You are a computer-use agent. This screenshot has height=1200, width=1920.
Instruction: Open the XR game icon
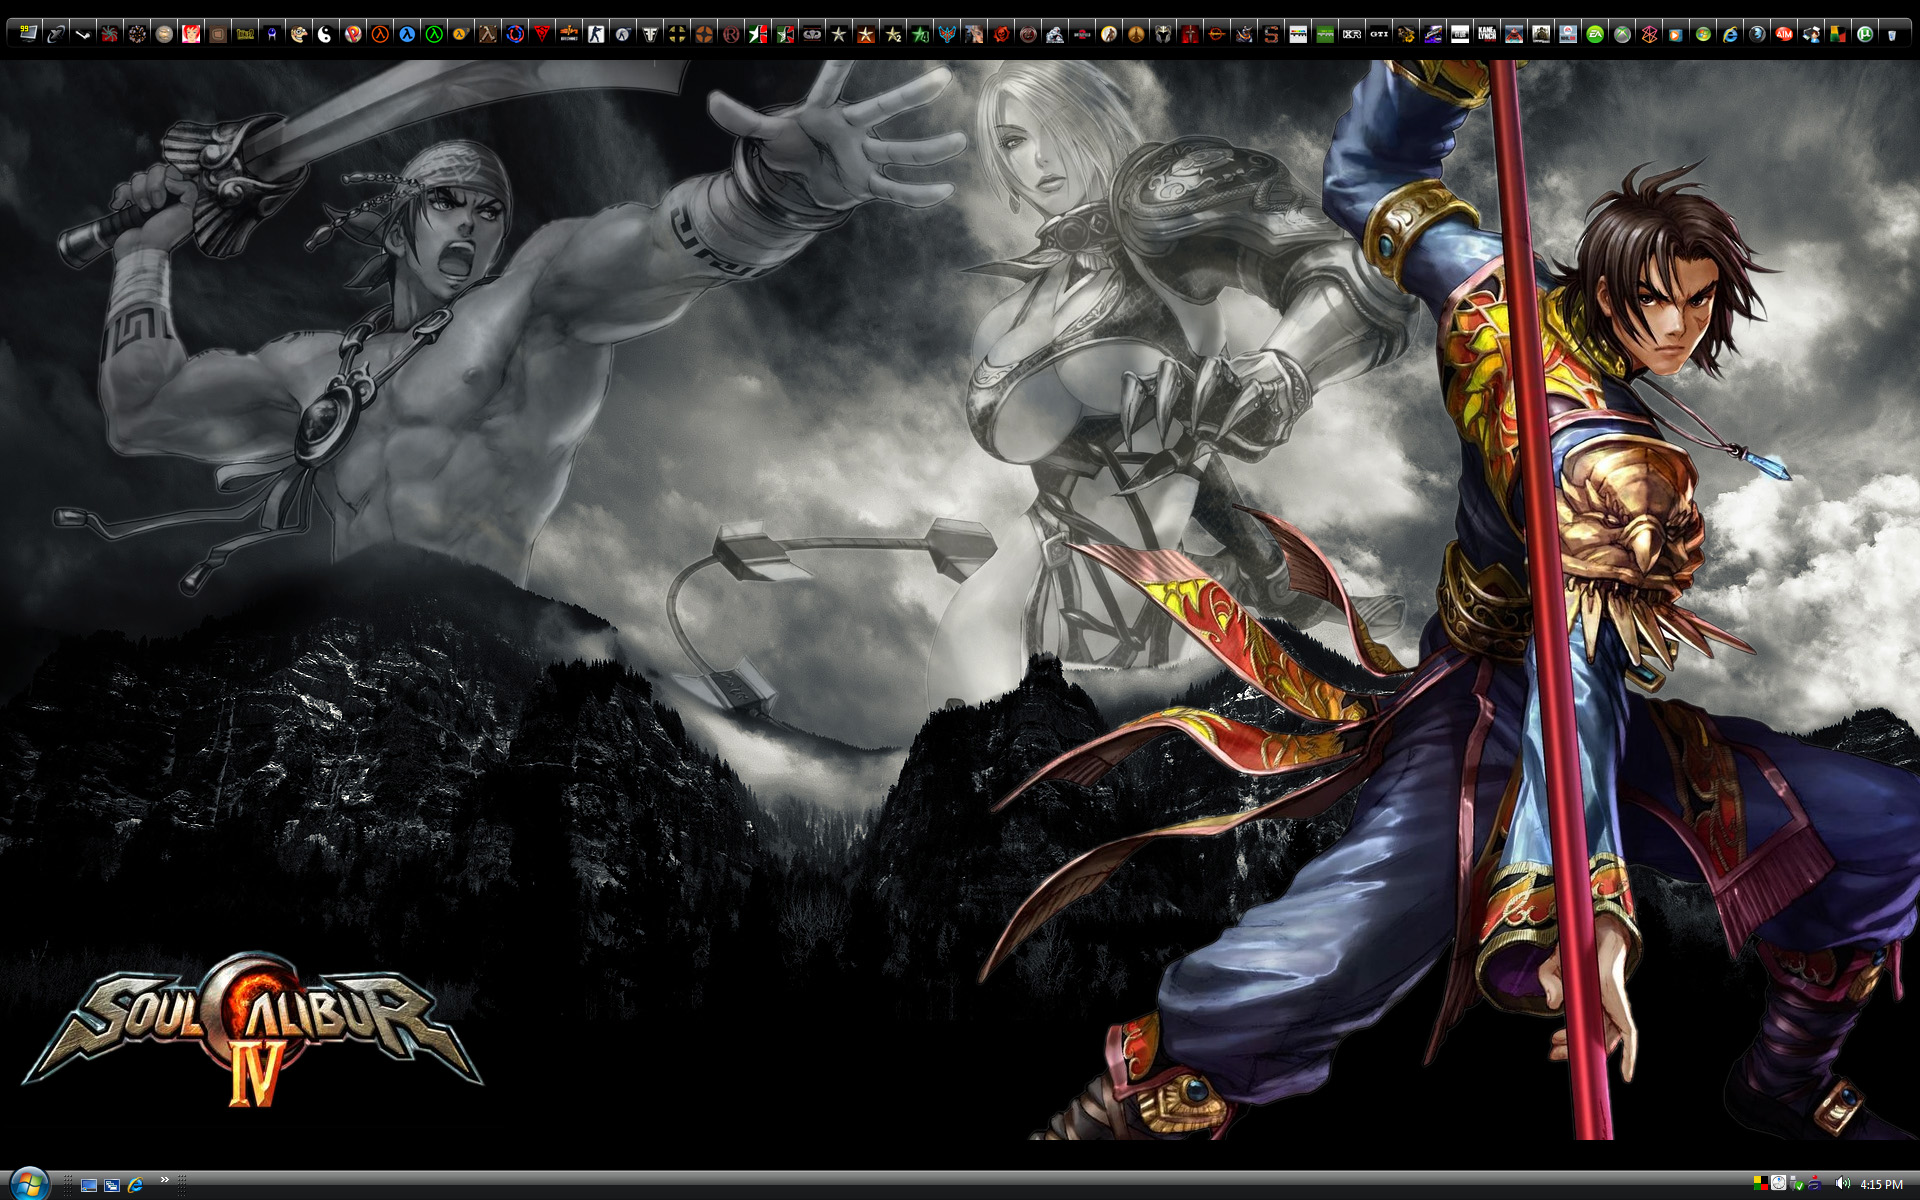pyautogui.click(x=1351, y=34)
